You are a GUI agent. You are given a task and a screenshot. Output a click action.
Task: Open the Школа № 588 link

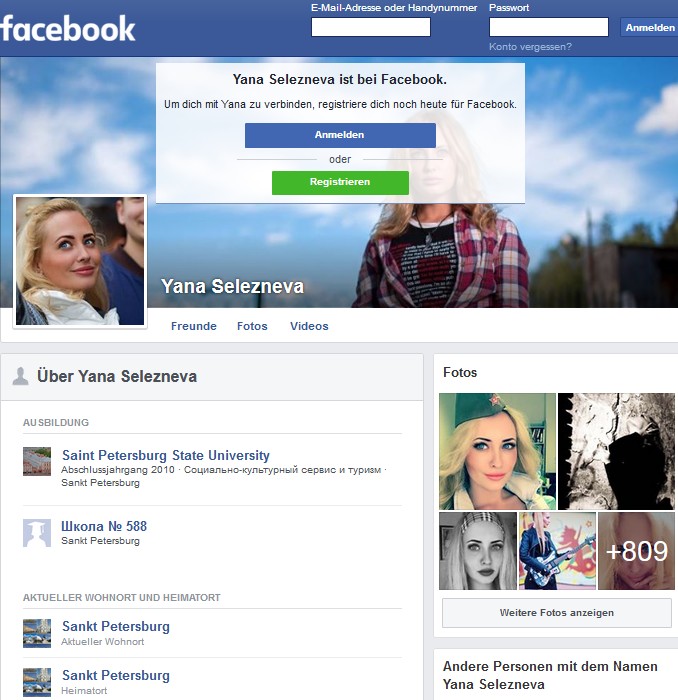(x=104, y=526)
